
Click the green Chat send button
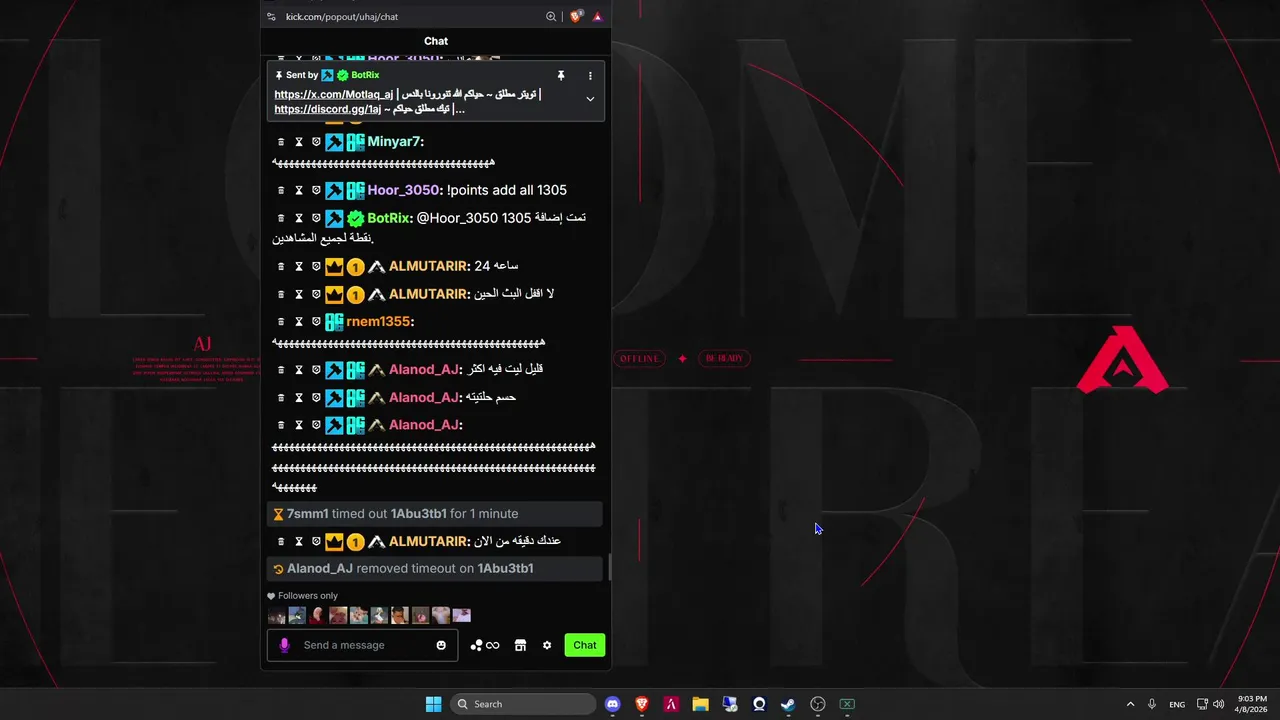click(x=585, y=645)
